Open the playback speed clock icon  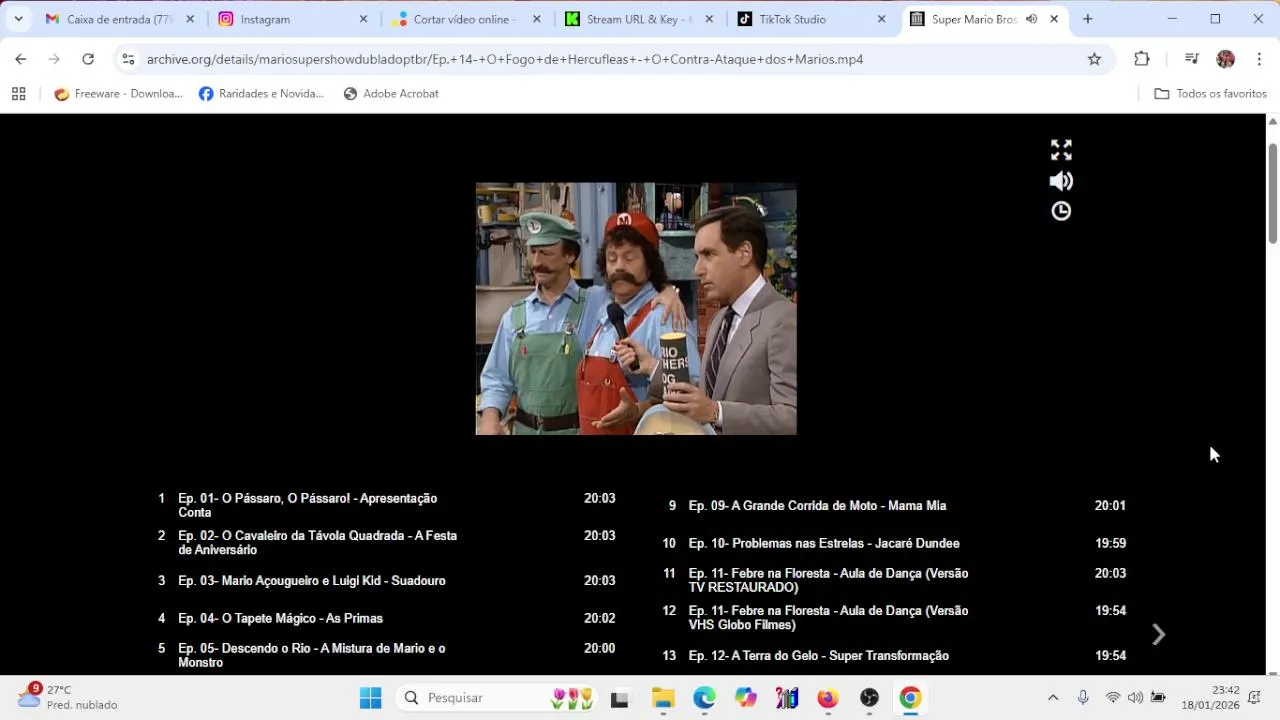coord(1061,211)
